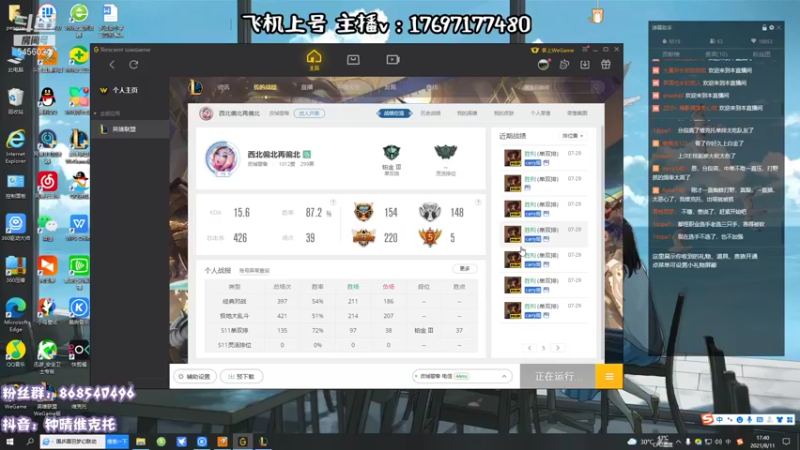Open the Internet Explorer desktop icon
This screenshot has width=800, height=450.
pos(15,146)
